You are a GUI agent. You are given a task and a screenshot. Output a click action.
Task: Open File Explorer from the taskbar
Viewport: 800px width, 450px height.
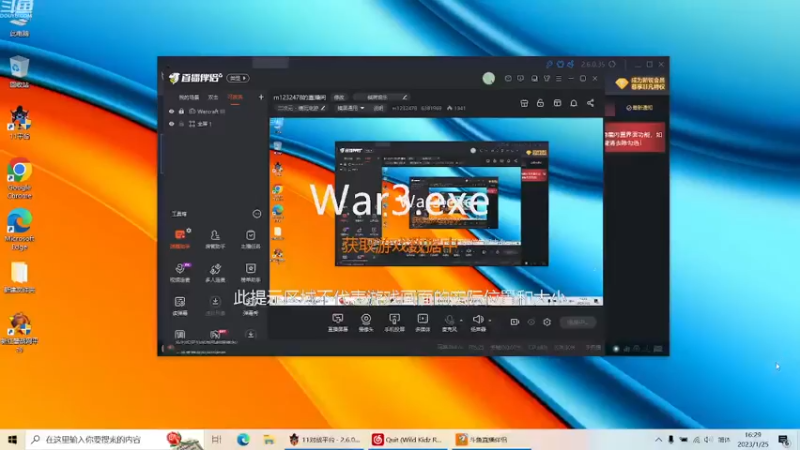(269, 439)
